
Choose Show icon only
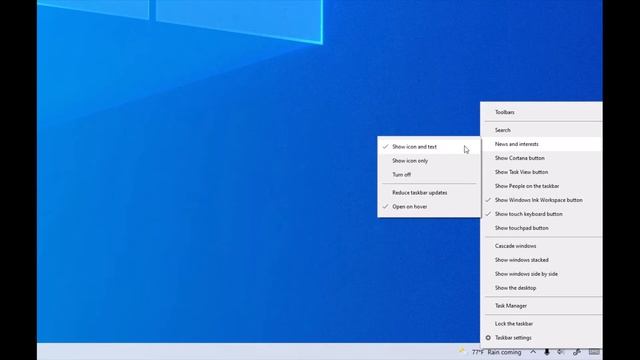[x=429, y=161]
